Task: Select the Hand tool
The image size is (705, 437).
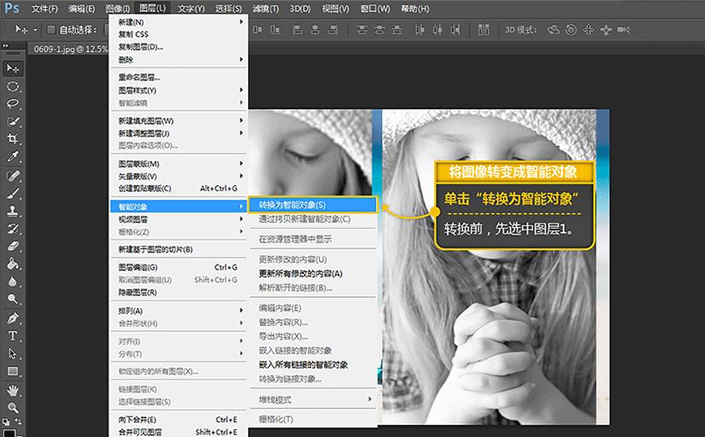Action: tap(14, 389)
